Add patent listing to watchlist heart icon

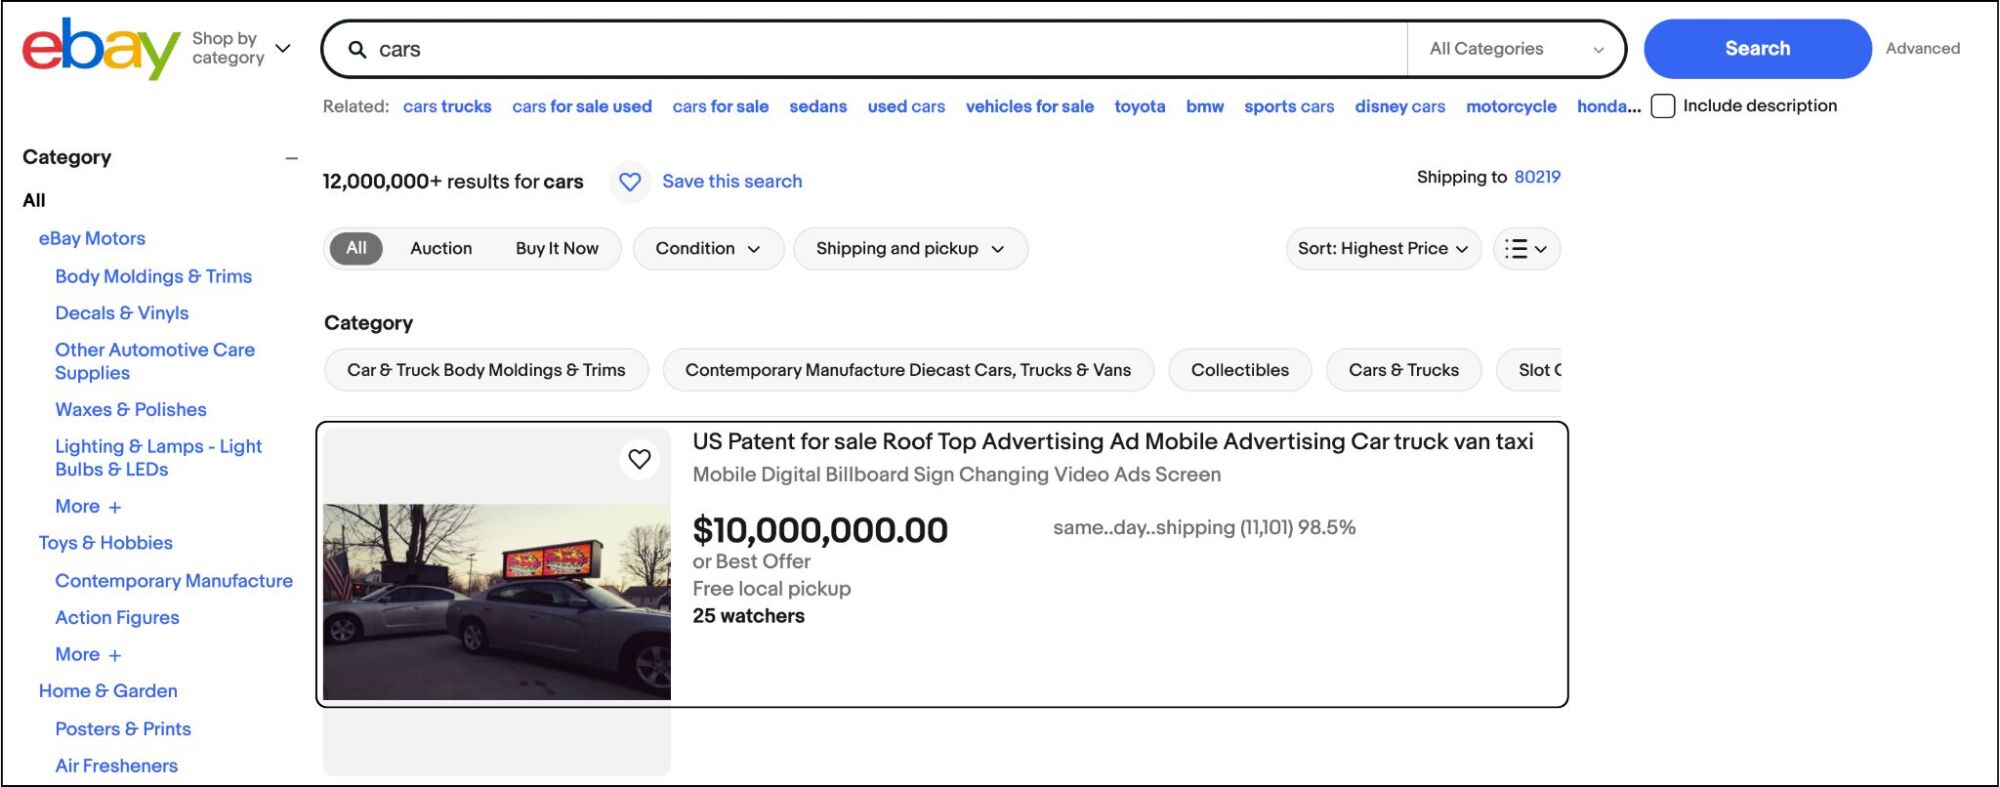point(639,459)
